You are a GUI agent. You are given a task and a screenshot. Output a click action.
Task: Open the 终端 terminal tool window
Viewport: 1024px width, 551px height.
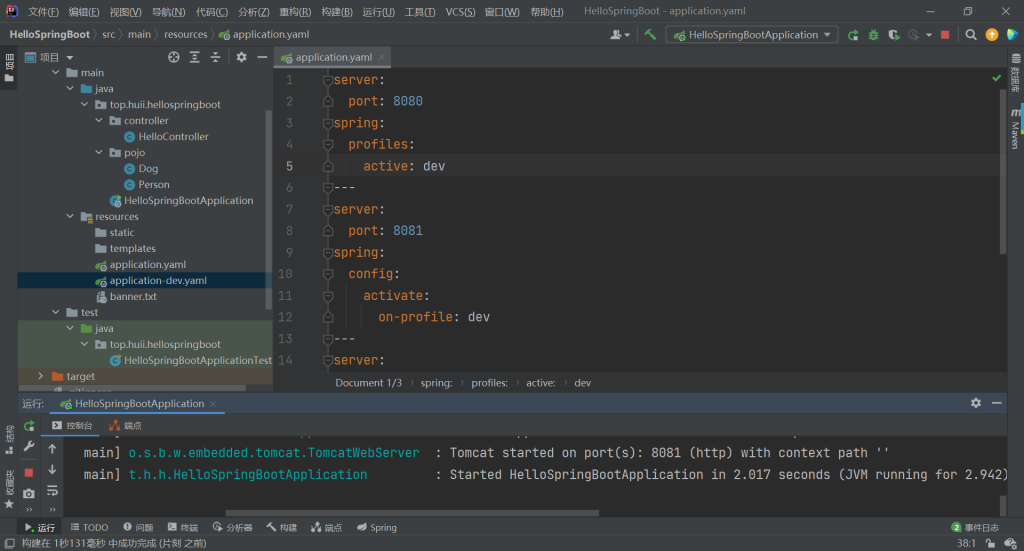[x=187, y=527]
